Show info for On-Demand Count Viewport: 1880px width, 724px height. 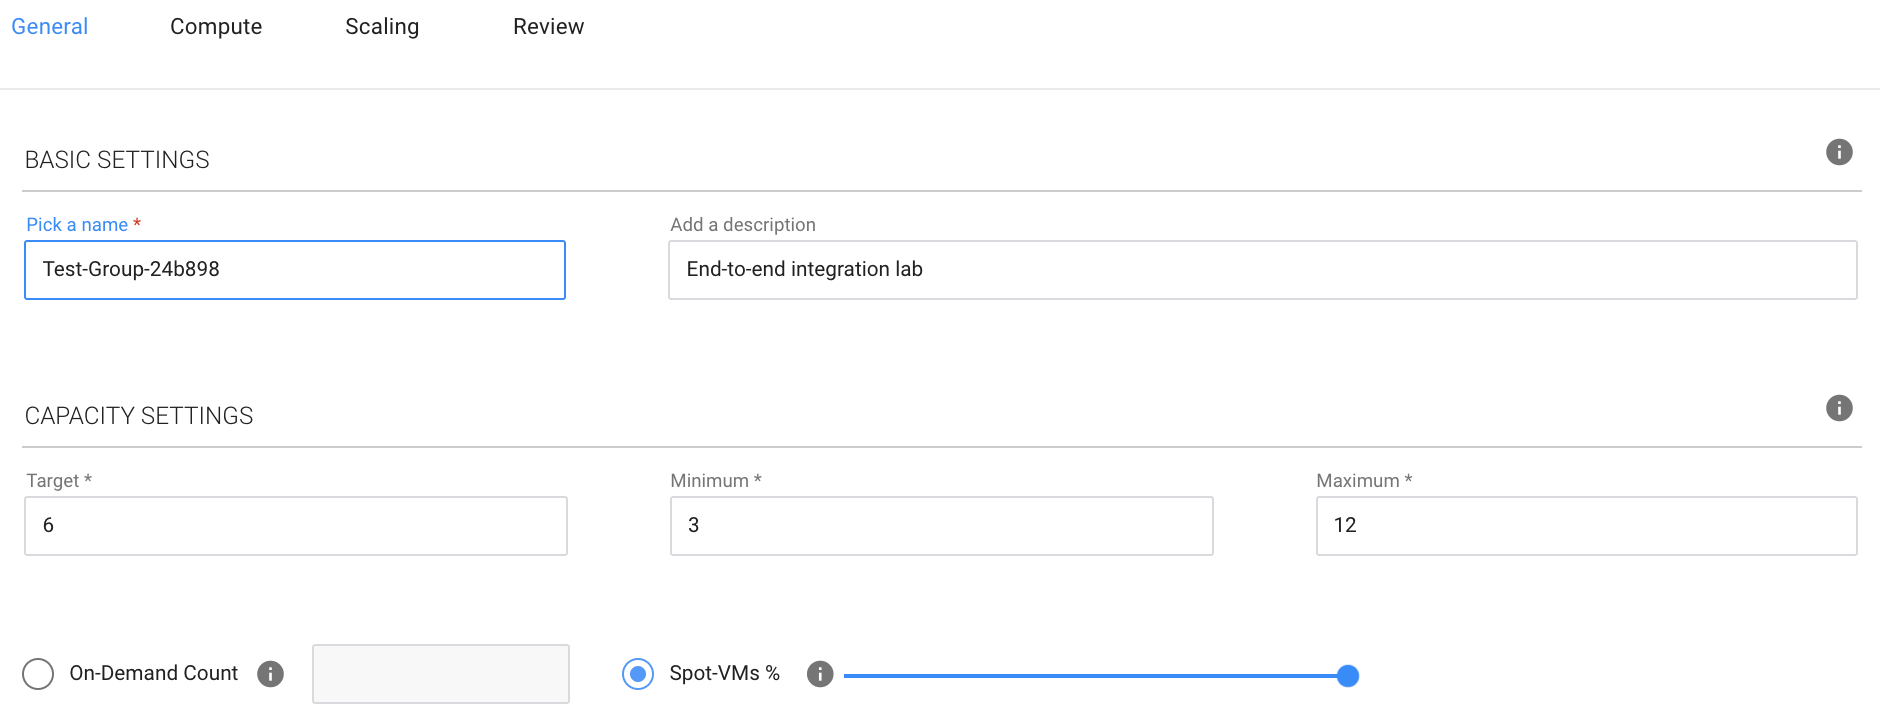(x=270, y=674)
